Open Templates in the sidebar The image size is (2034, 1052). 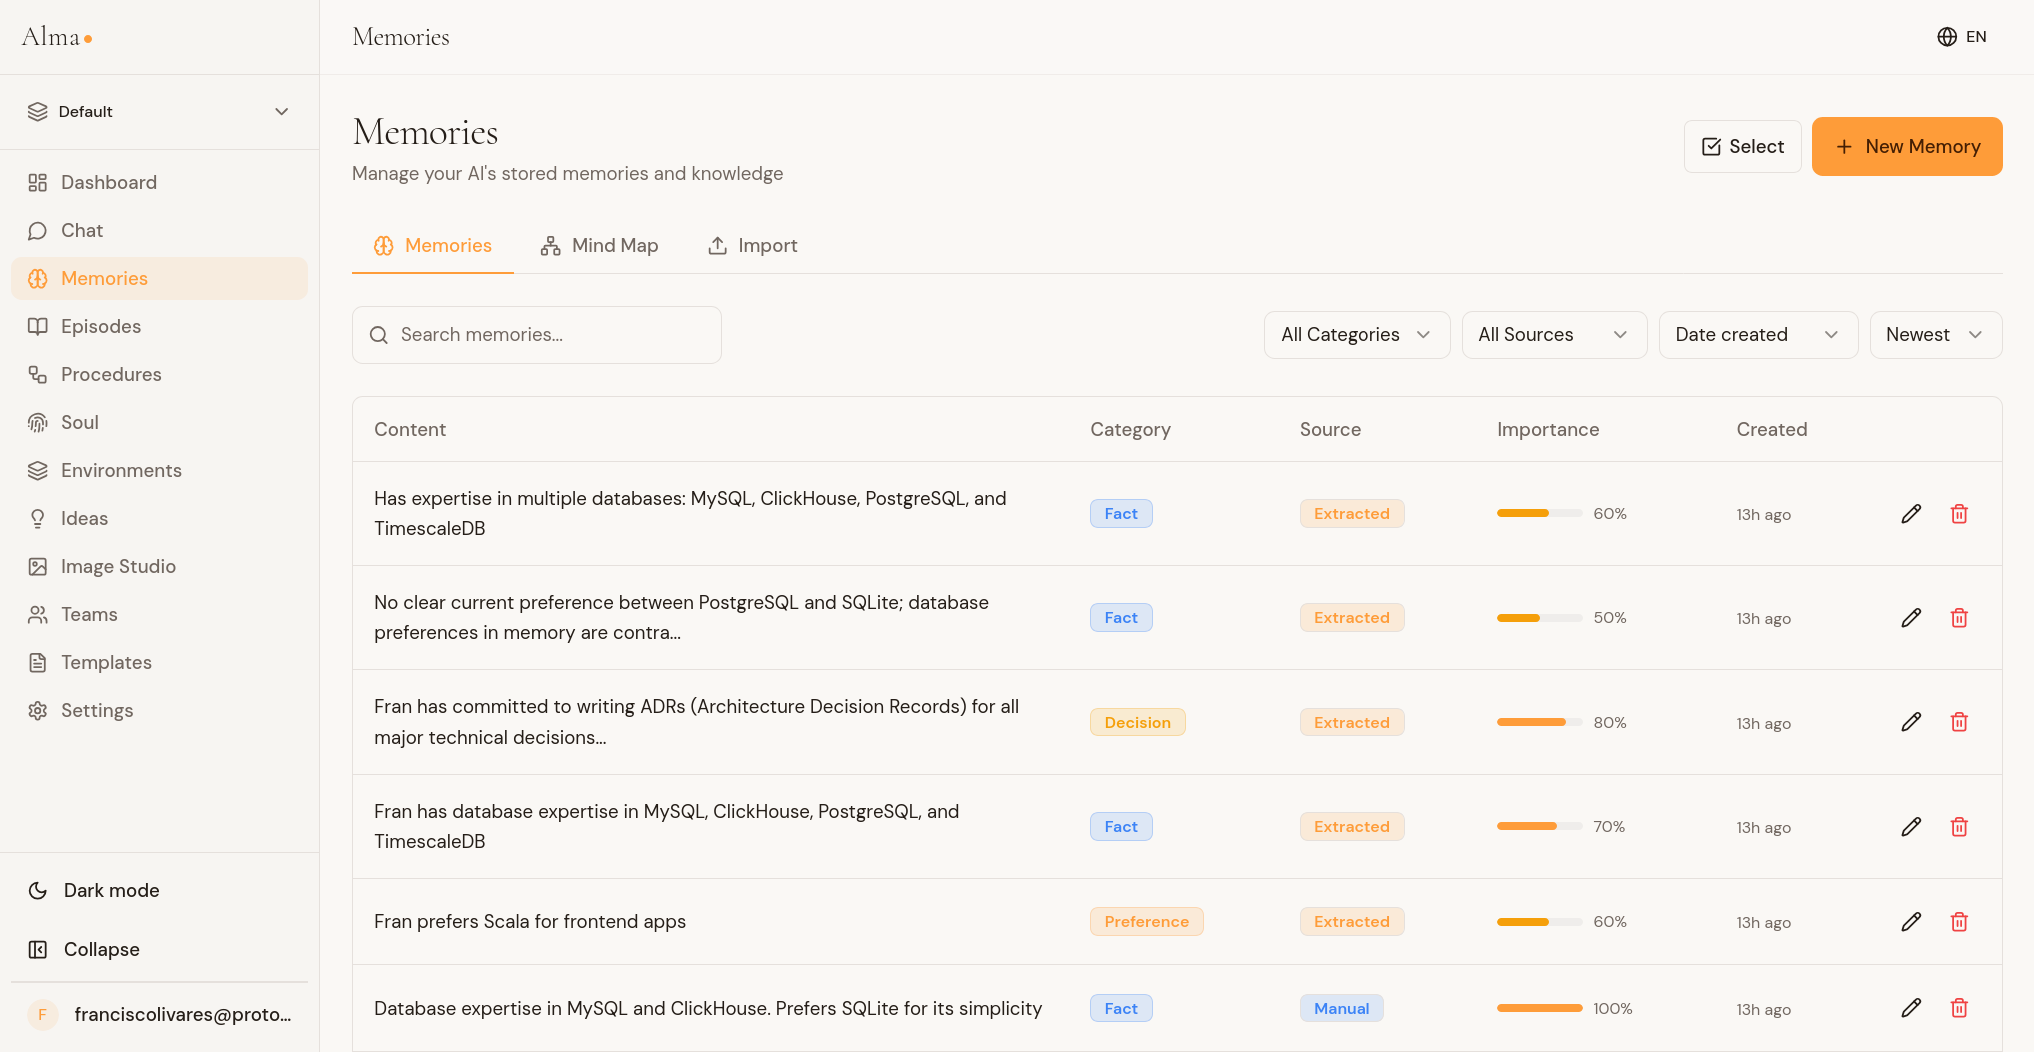pos(159,662)
